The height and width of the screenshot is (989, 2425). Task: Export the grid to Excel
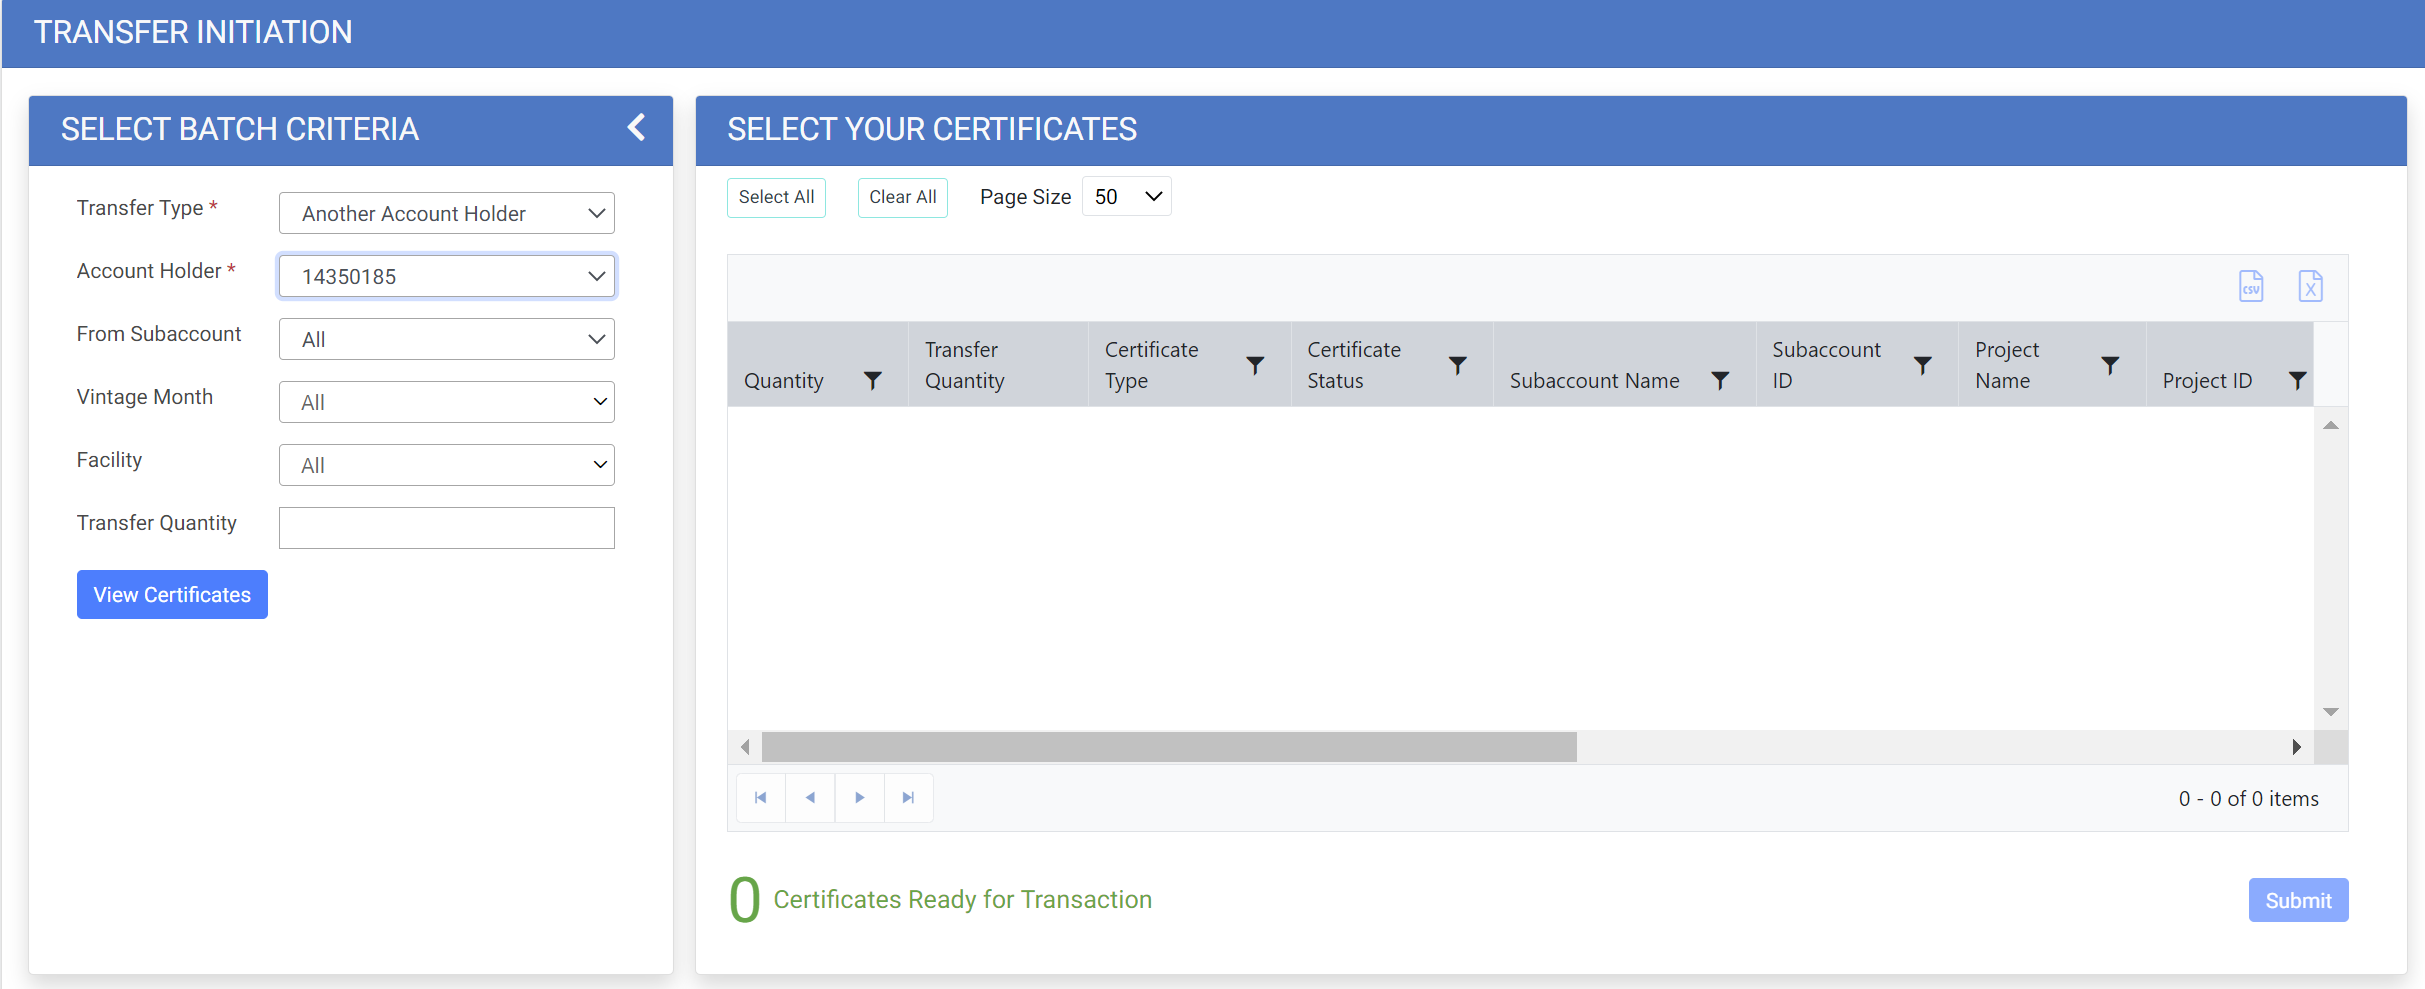2309,286
